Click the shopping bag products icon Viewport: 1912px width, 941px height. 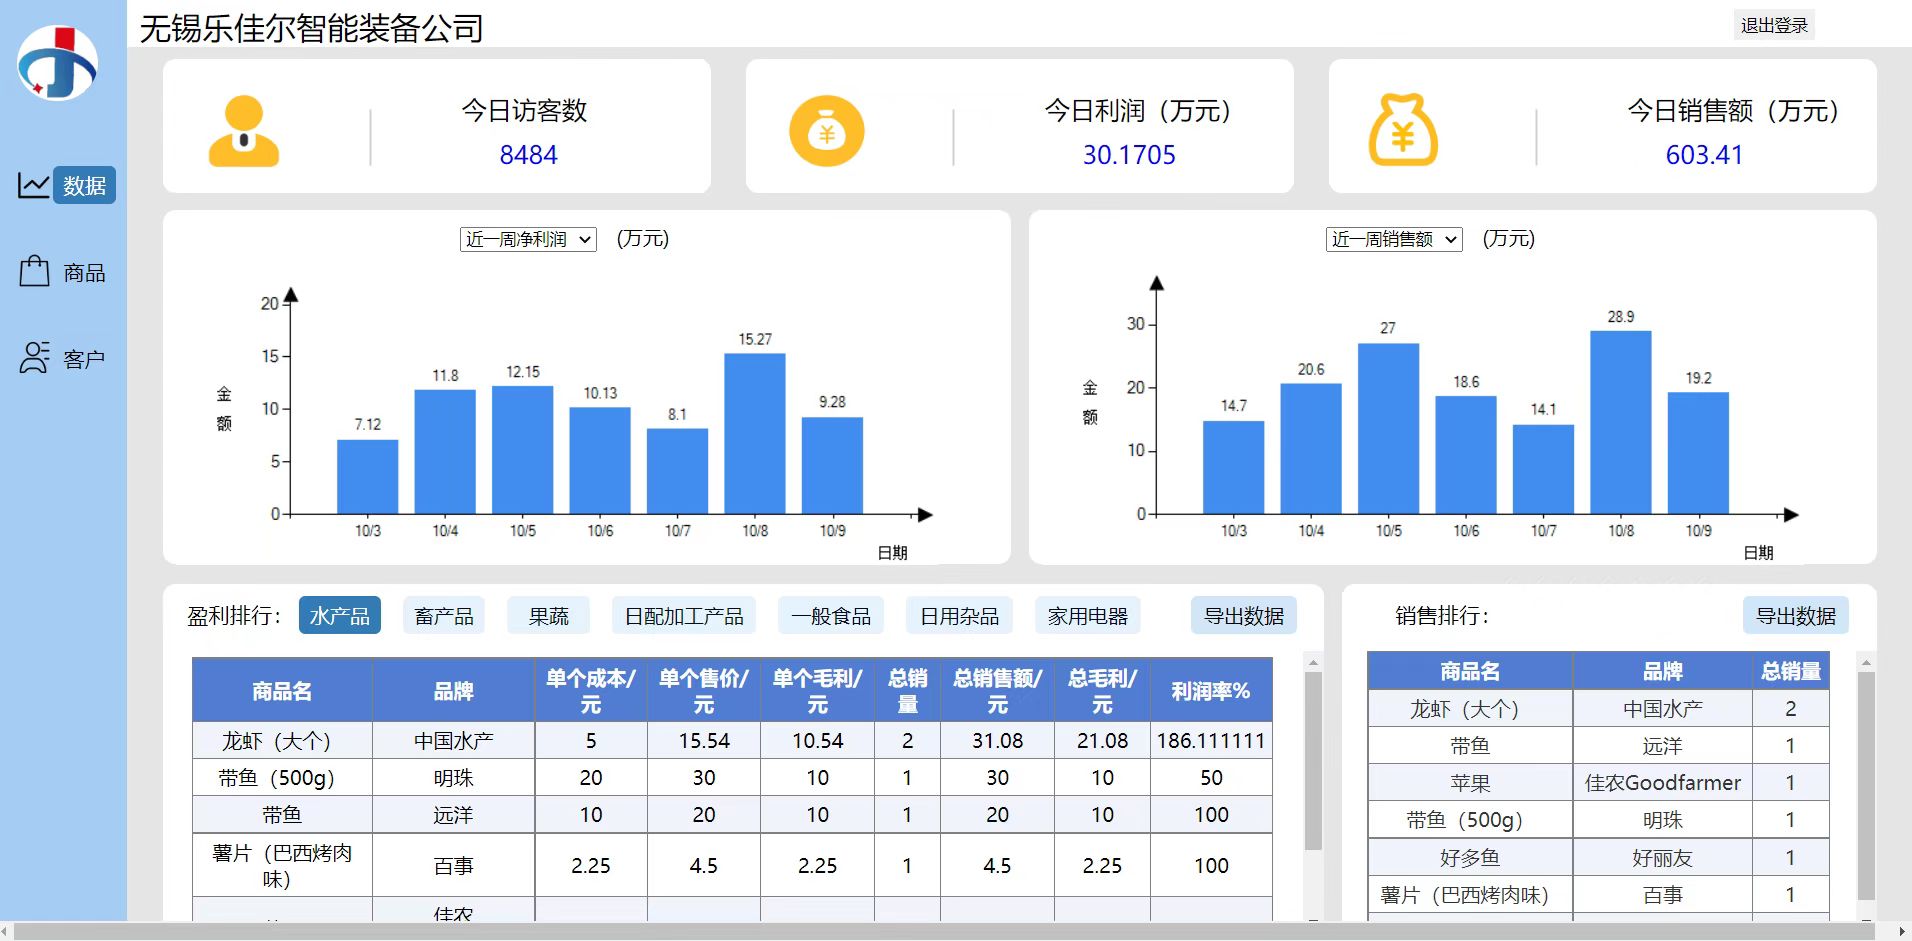coord(34,271)
